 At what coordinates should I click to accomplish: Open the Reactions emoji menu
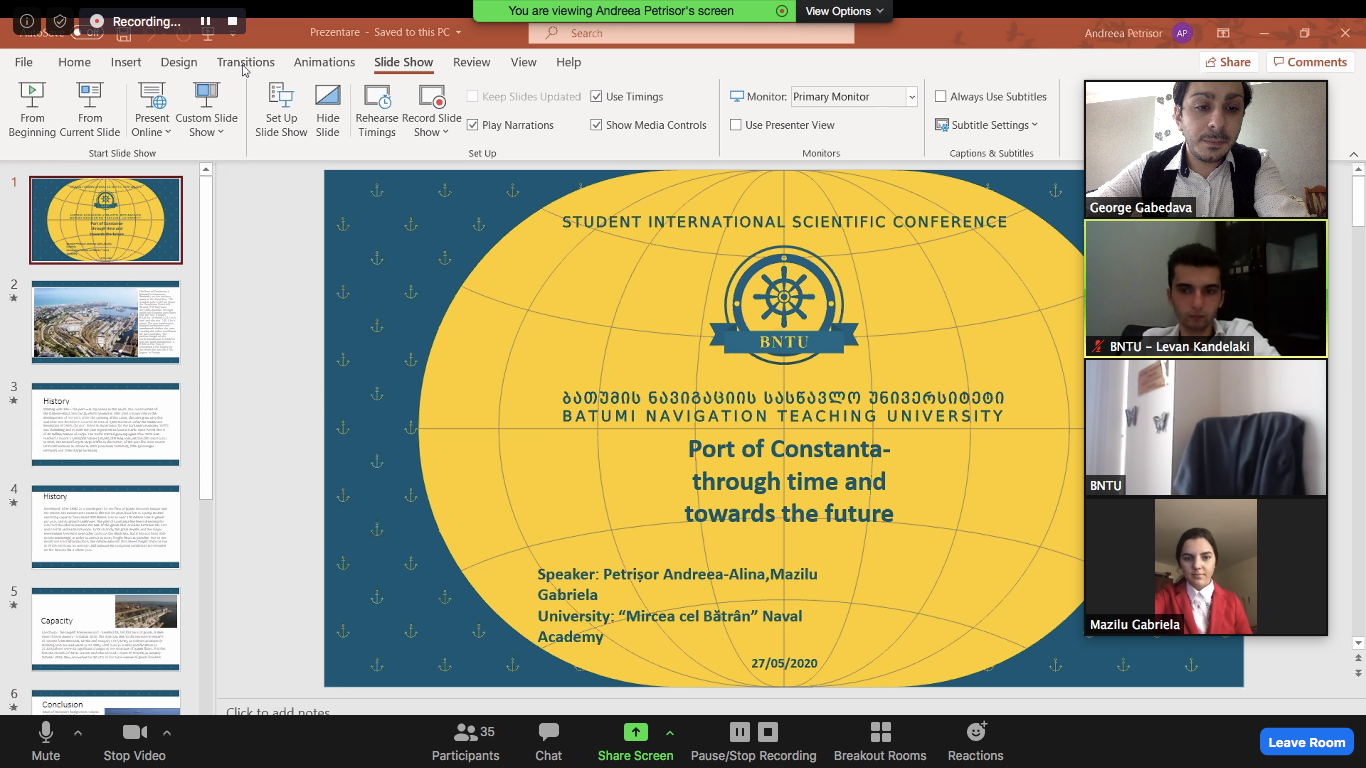click(976, 740)
